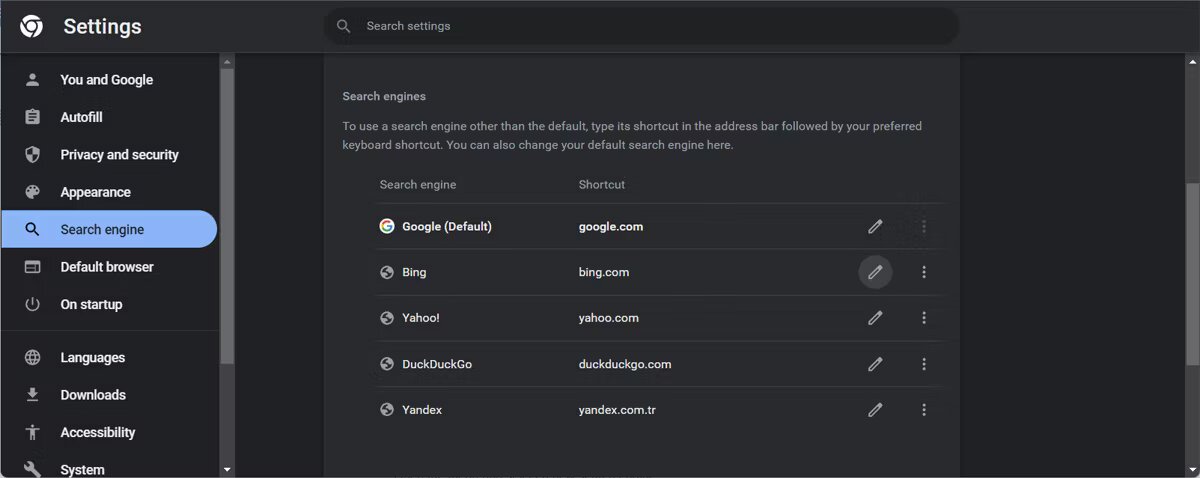Click the accessibility figure icon

pyautogui.click(x=32, y=432)
